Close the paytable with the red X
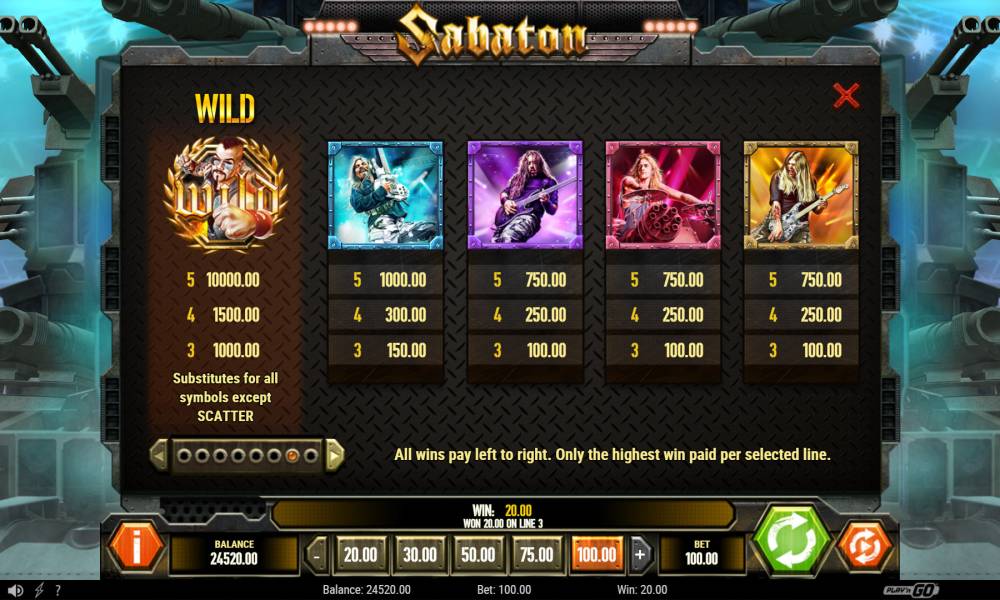Viewport: 1000px width, 600px height. pos(846,96)
